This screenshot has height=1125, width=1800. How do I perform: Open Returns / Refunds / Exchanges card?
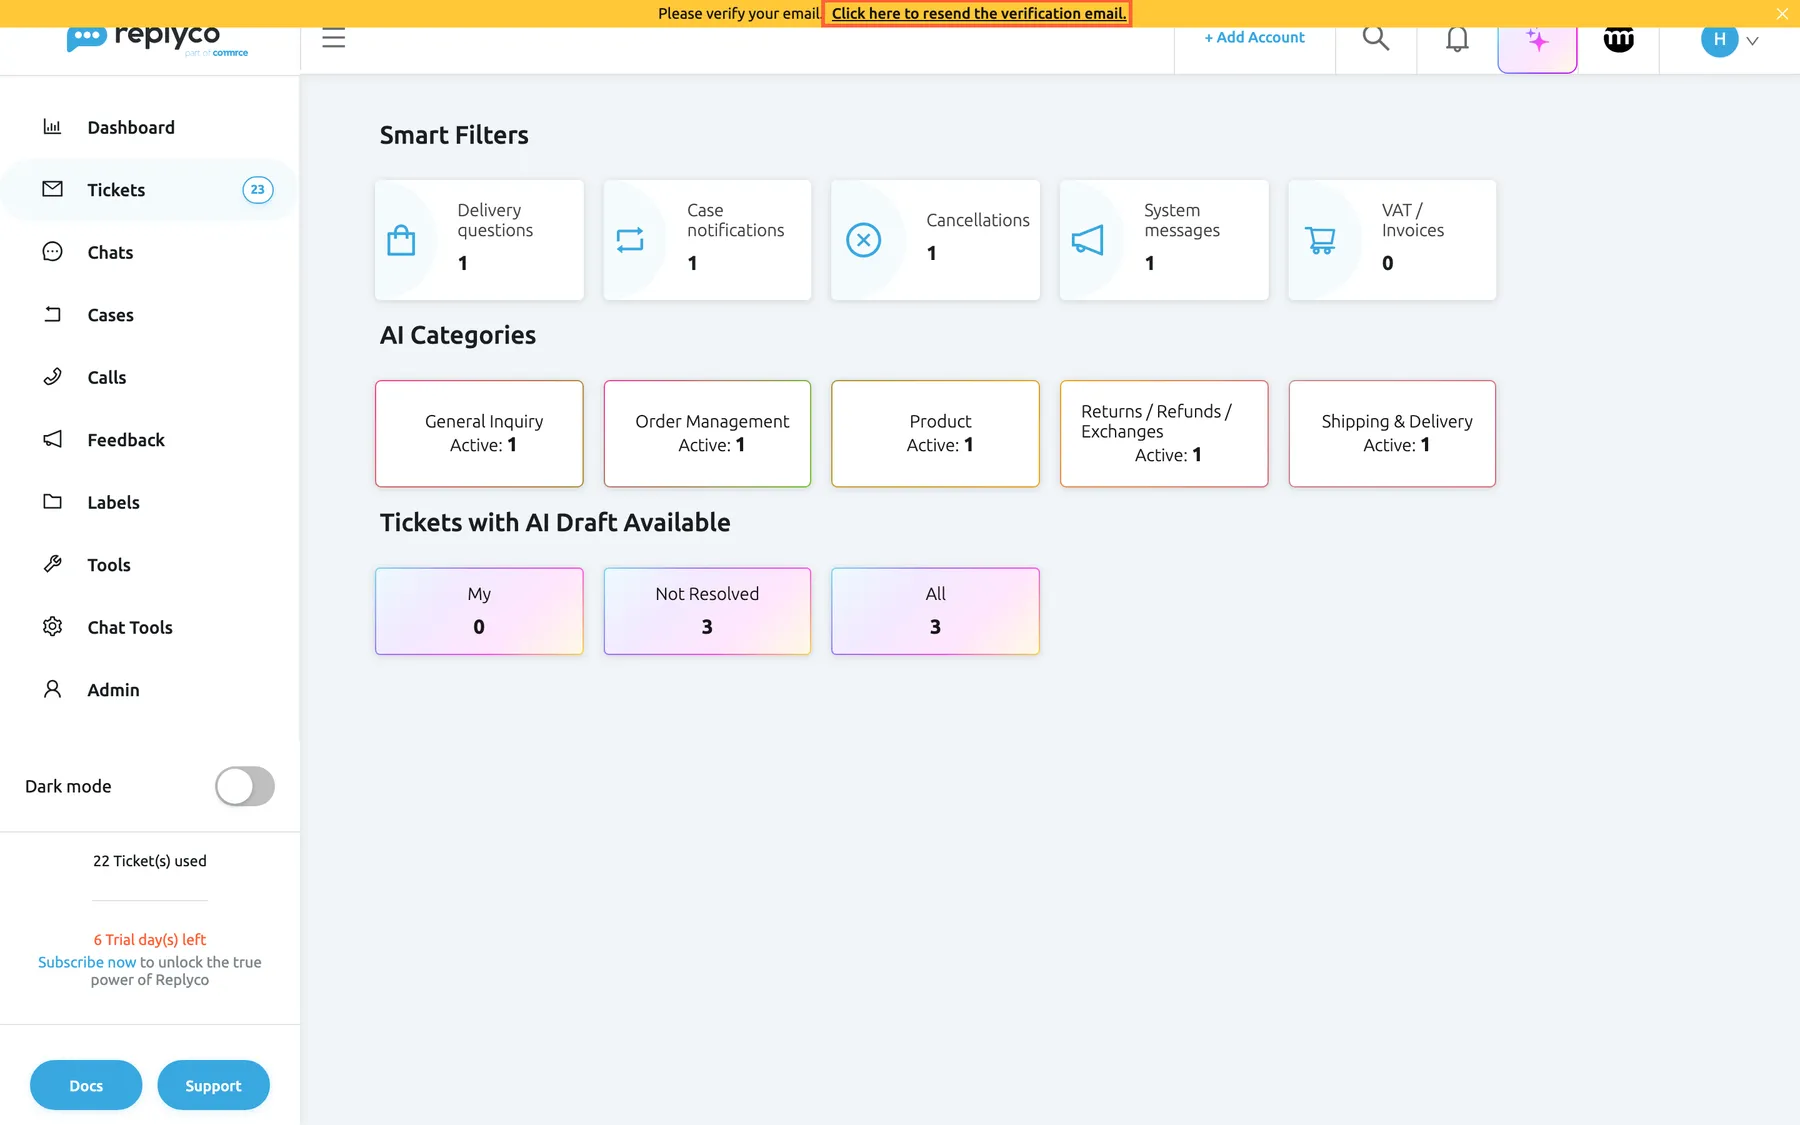click(x=1164, y=434)
